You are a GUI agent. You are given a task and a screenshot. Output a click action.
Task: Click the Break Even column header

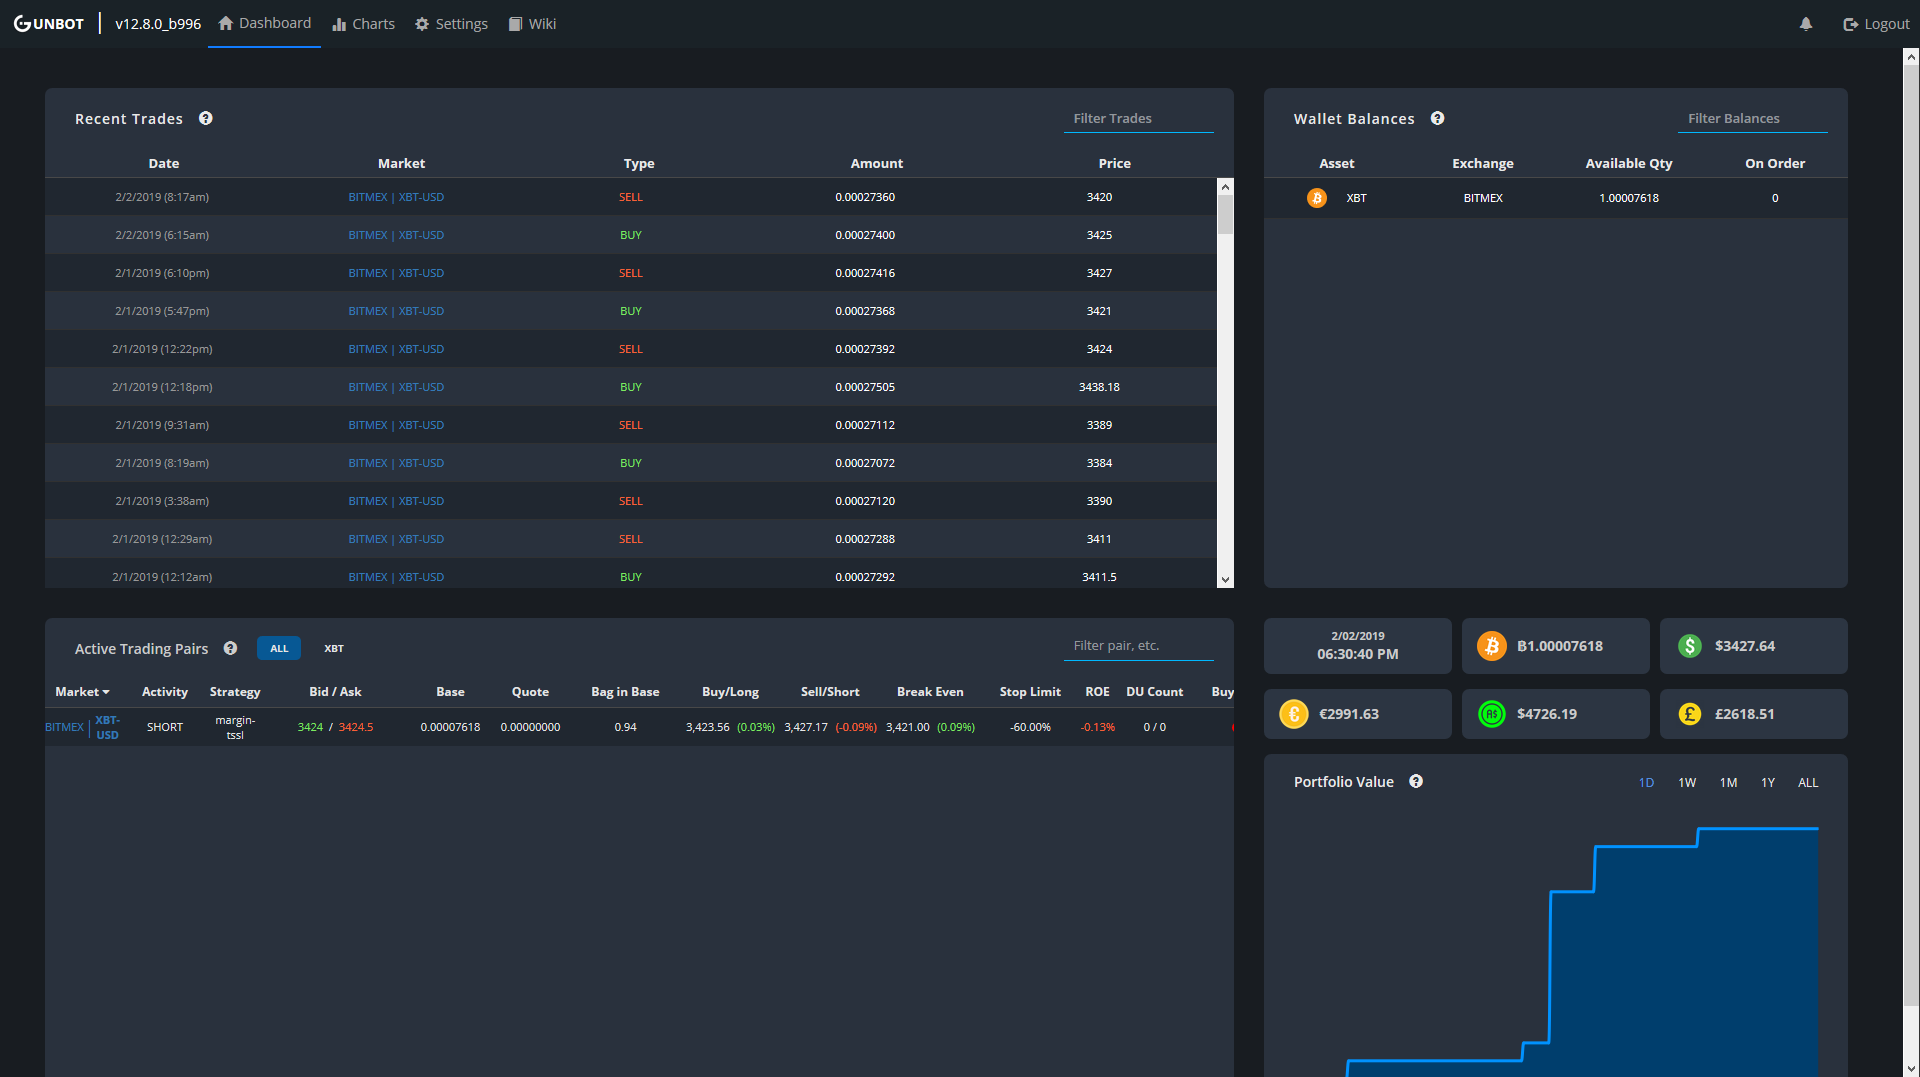[930, 692]
